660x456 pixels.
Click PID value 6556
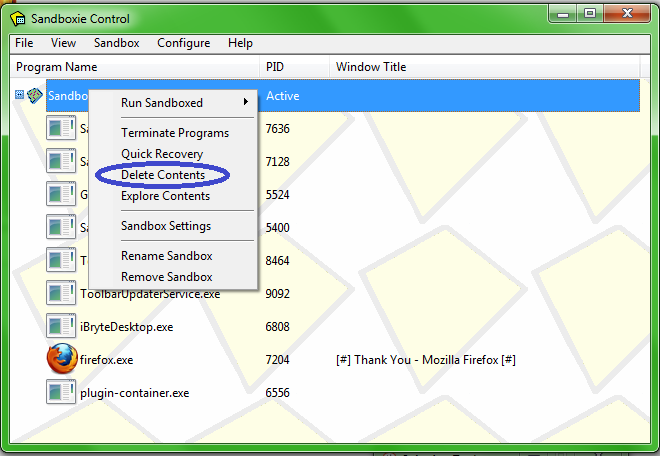point(277,393)
